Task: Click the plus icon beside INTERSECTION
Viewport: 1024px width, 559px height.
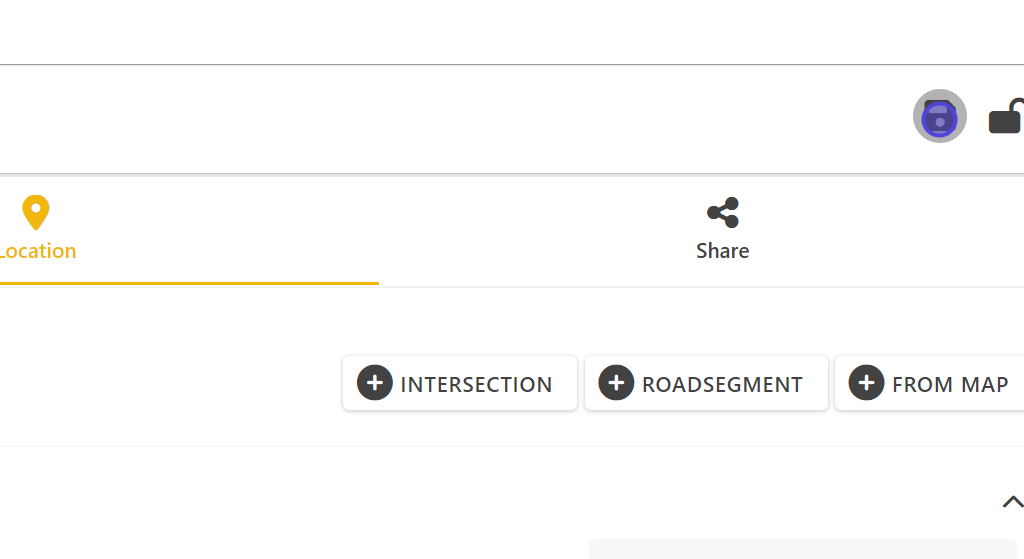Action: [x=375, y=383]
